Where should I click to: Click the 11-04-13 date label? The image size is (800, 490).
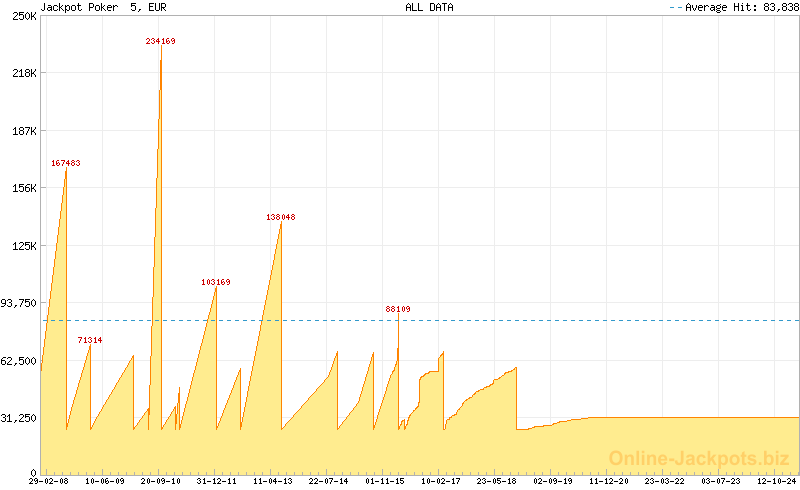tap(272, 481)
